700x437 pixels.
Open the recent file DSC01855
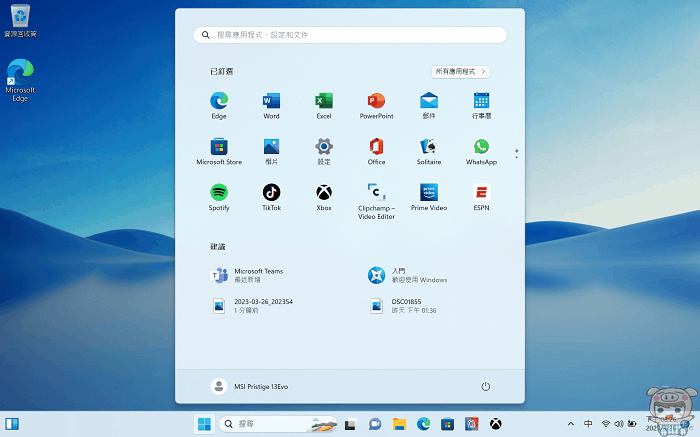click(402, 306)
